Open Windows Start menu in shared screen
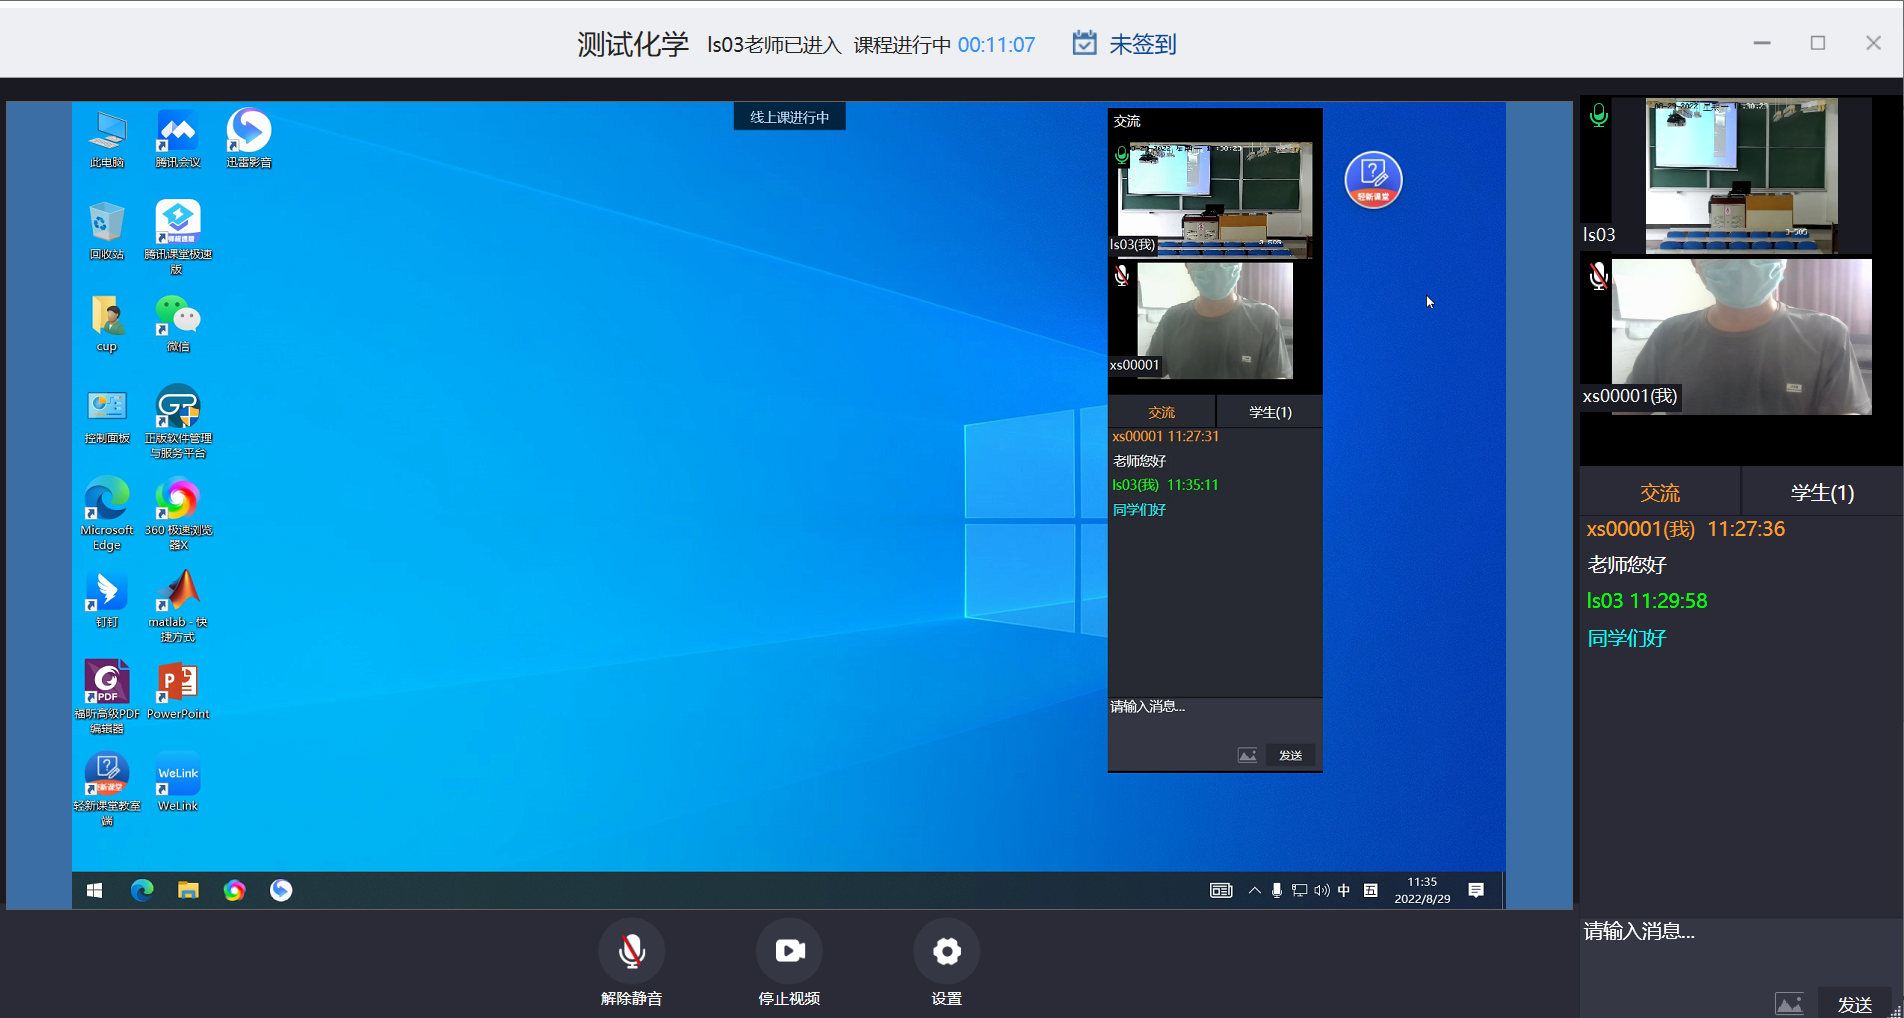Viewport: 1904px width, 1018px height. tap(95, 890)
